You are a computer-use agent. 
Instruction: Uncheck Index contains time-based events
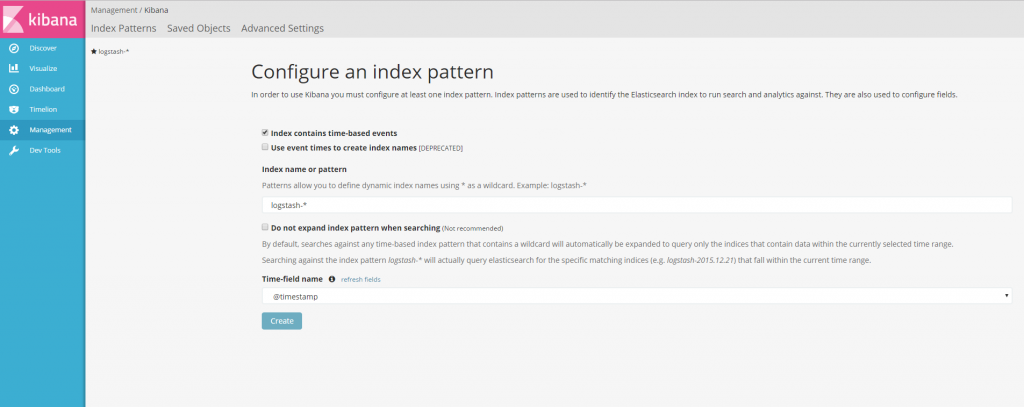[x=265, y=132]
